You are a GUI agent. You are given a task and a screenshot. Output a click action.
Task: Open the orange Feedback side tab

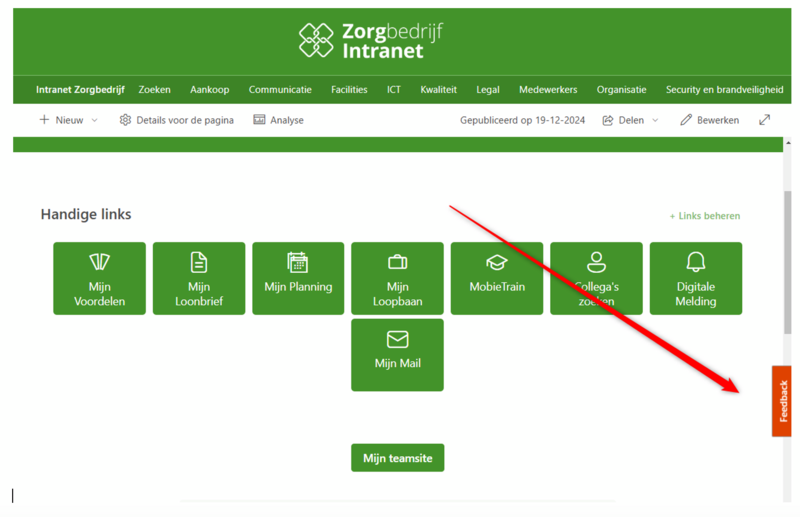tap(782, 401)
